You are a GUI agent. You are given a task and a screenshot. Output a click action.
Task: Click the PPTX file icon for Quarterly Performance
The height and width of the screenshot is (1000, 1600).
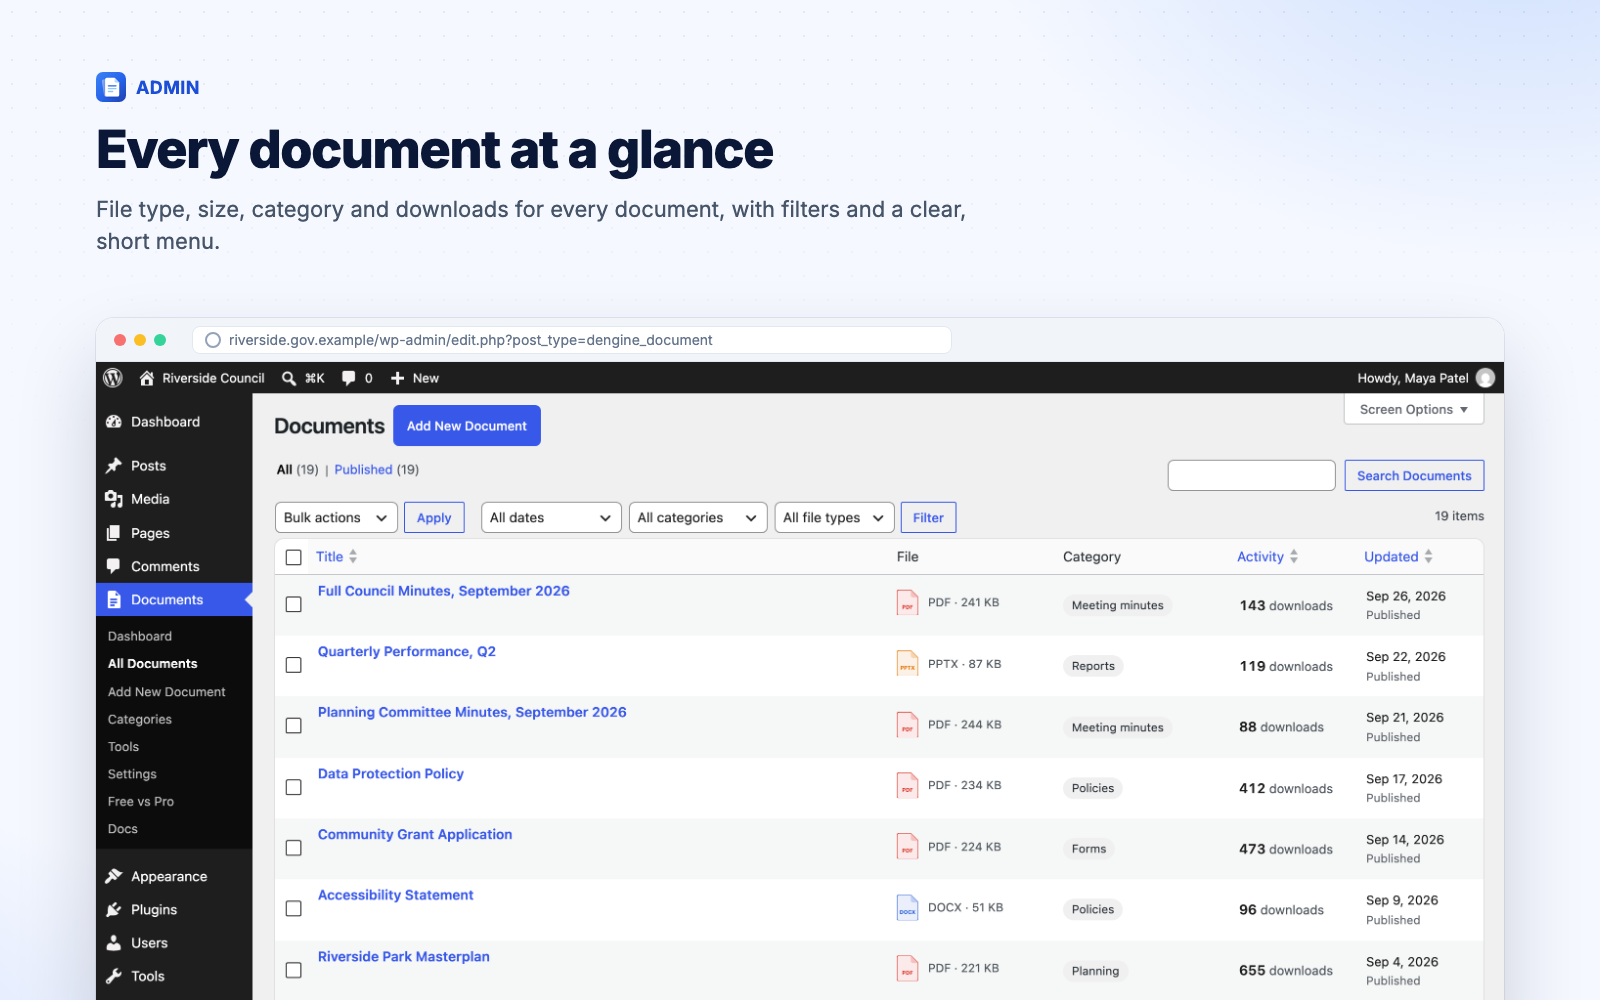click(907, 664)
